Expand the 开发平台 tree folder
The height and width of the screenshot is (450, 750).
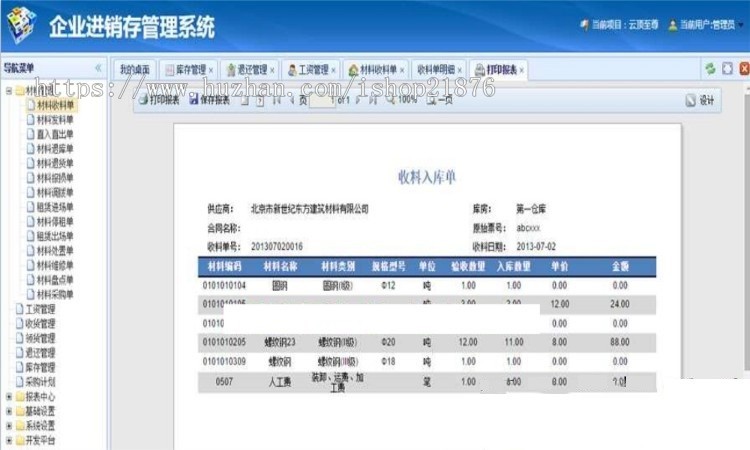tap(9, 440)
